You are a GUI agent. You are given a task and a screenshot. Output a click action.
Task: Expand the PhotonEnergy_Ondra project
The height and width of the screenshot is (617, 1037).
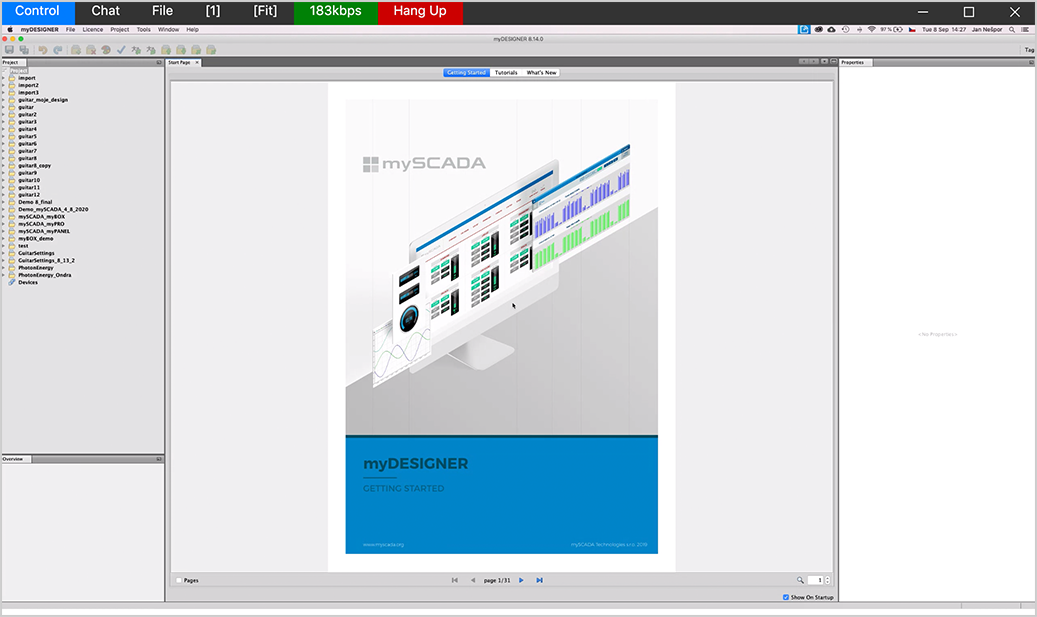click(3, 275)
